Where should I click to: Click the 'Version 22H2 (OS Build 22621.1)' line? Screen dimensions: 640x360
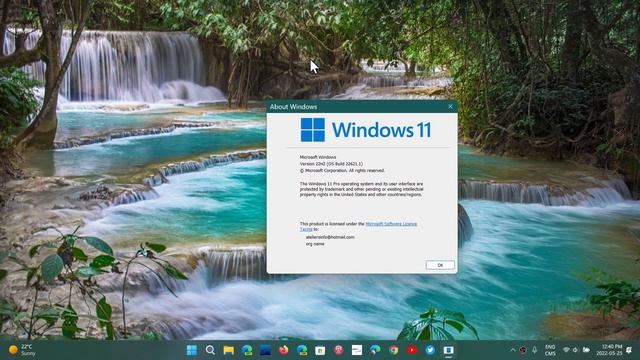[x=331, y=164]
